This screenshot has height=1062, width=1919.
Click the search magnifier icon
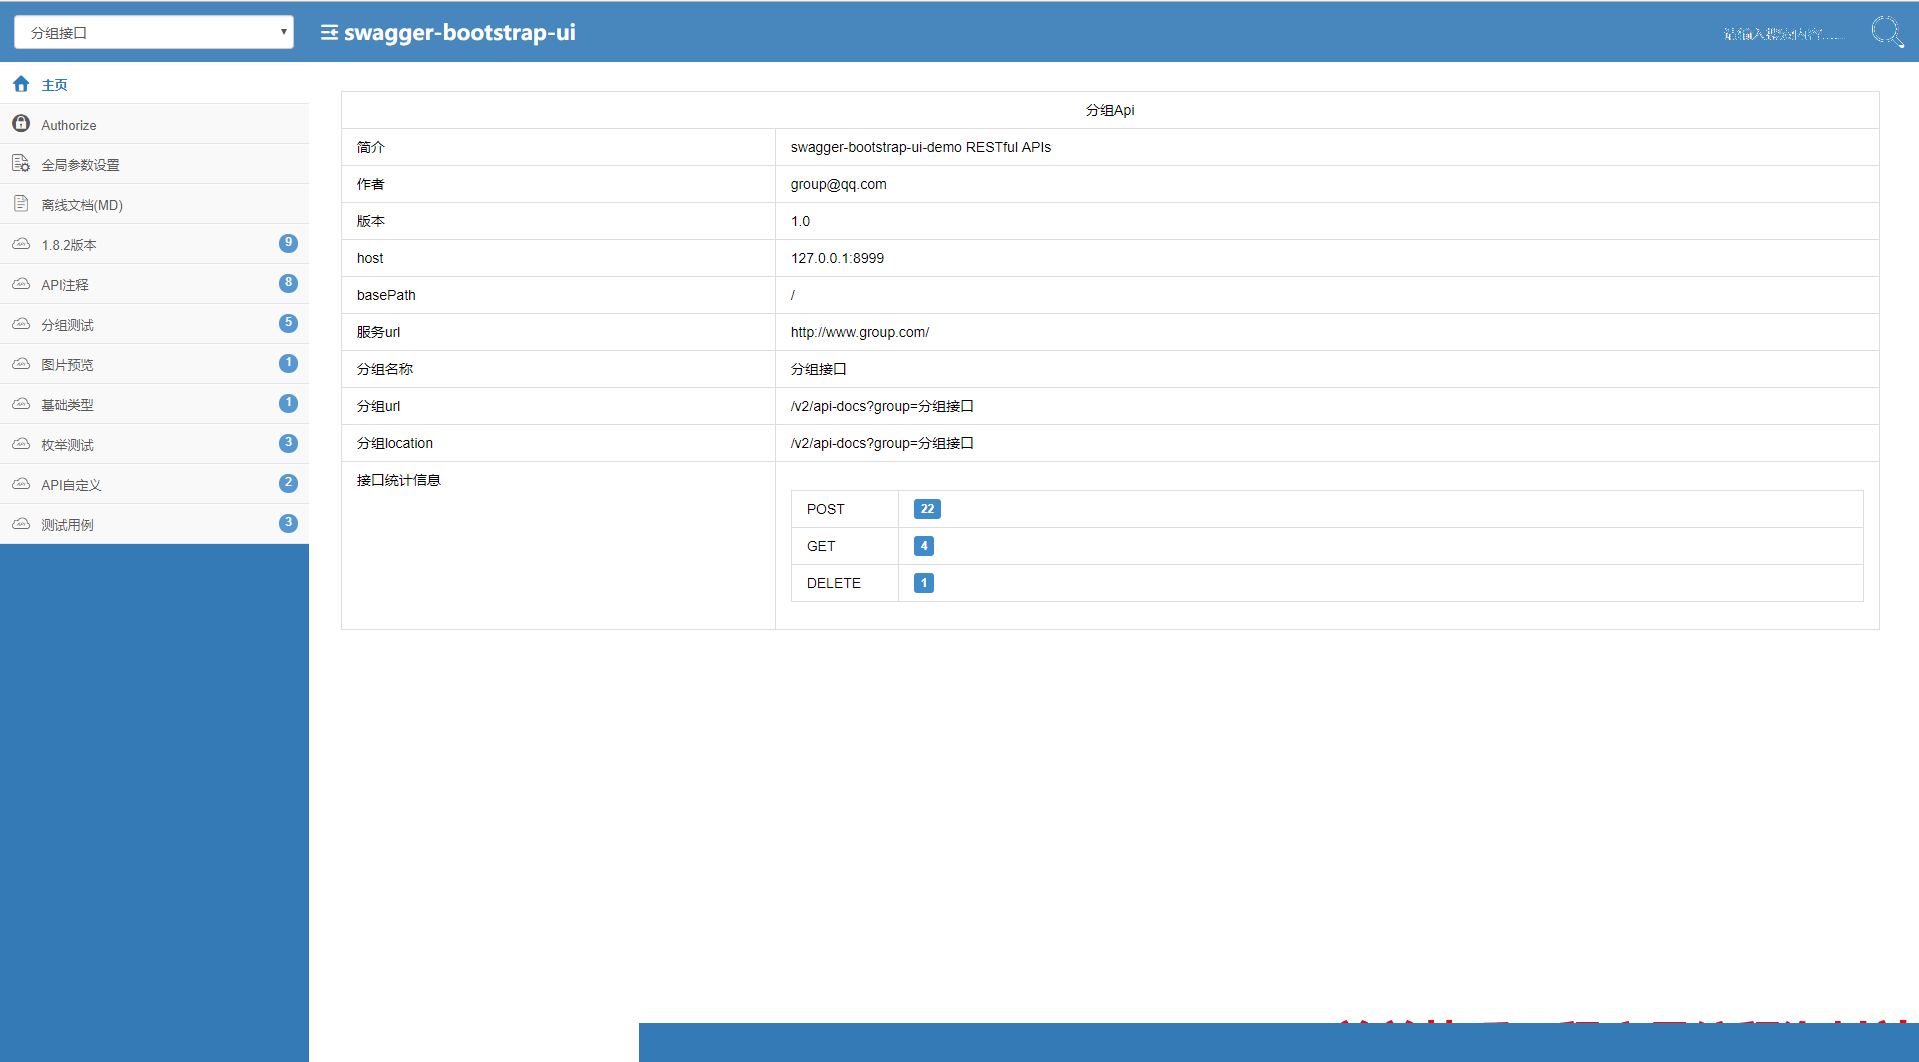[x=1887, y=32]
